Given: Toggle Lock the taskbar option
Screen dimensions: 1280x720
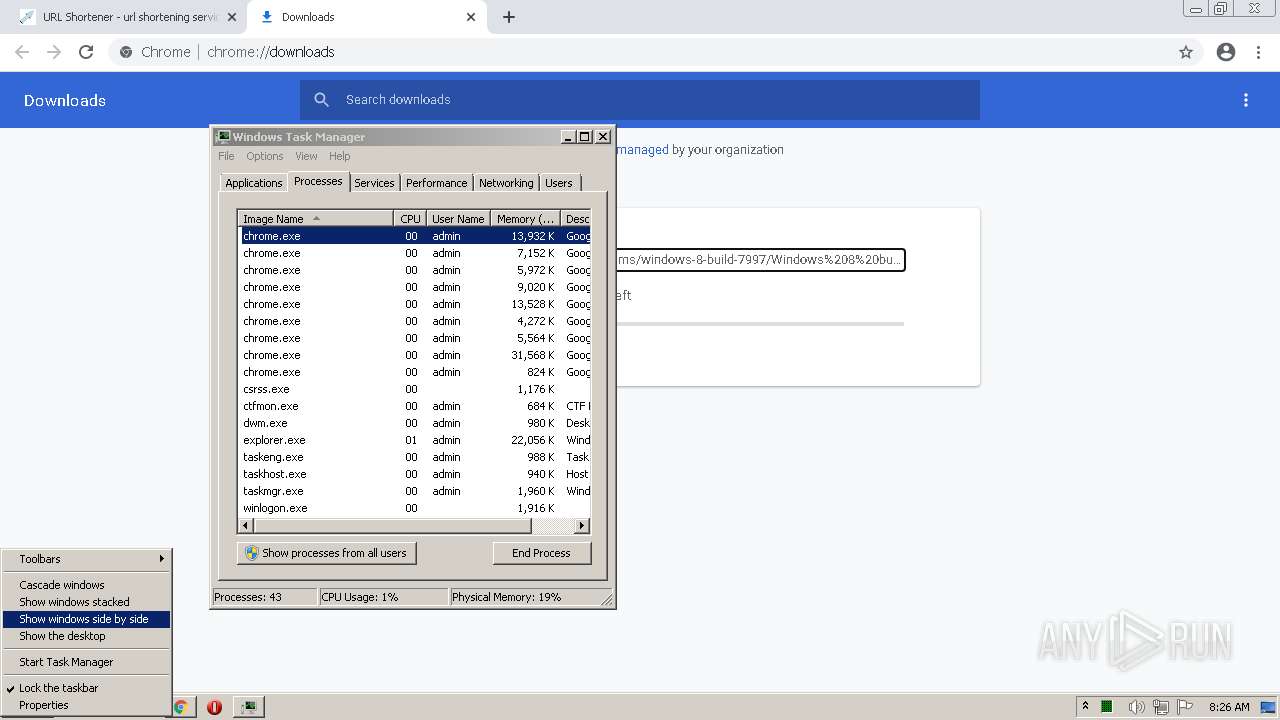Looking at the screenshot, I should click(x=87, y=688).
